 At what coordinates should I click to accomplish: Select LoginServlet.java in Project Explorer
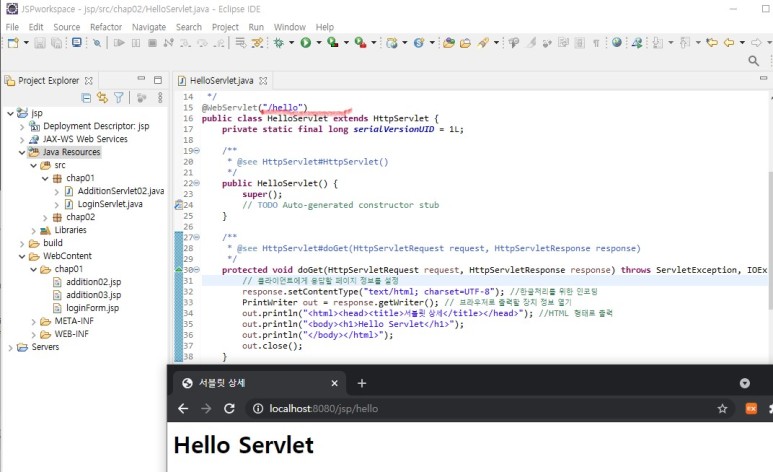tap(110, 204)
